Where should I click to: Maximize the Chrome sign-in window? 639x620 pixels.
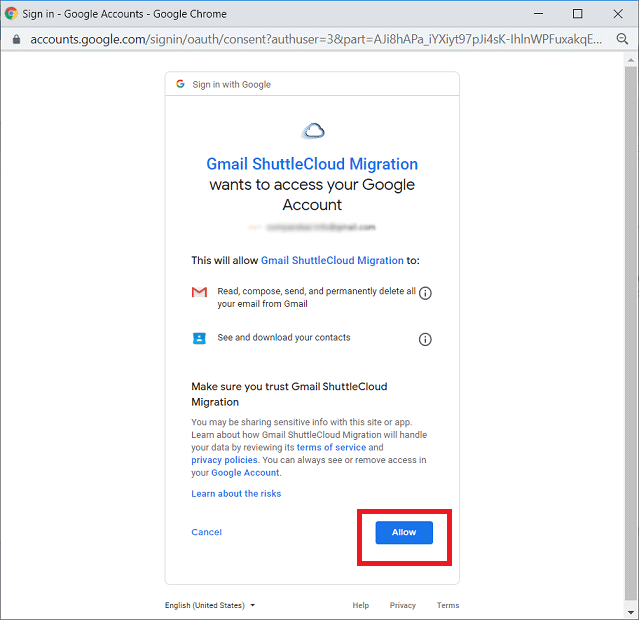(577, 13)
